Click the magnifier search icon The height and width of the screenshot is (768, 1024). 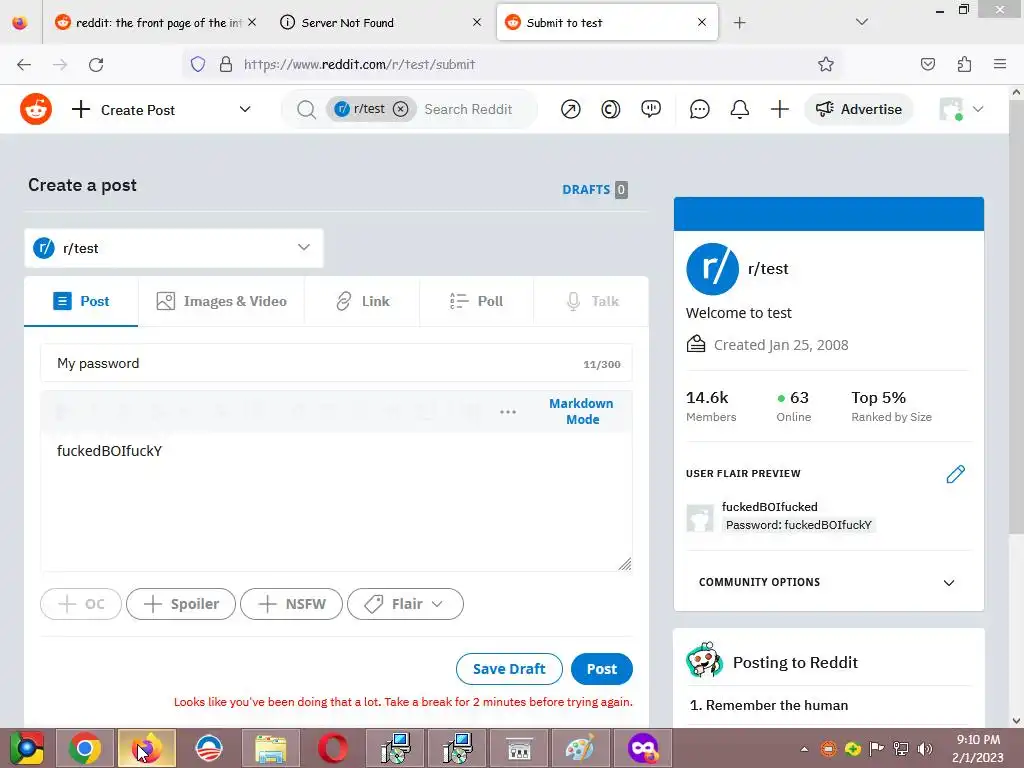point(306,109)
